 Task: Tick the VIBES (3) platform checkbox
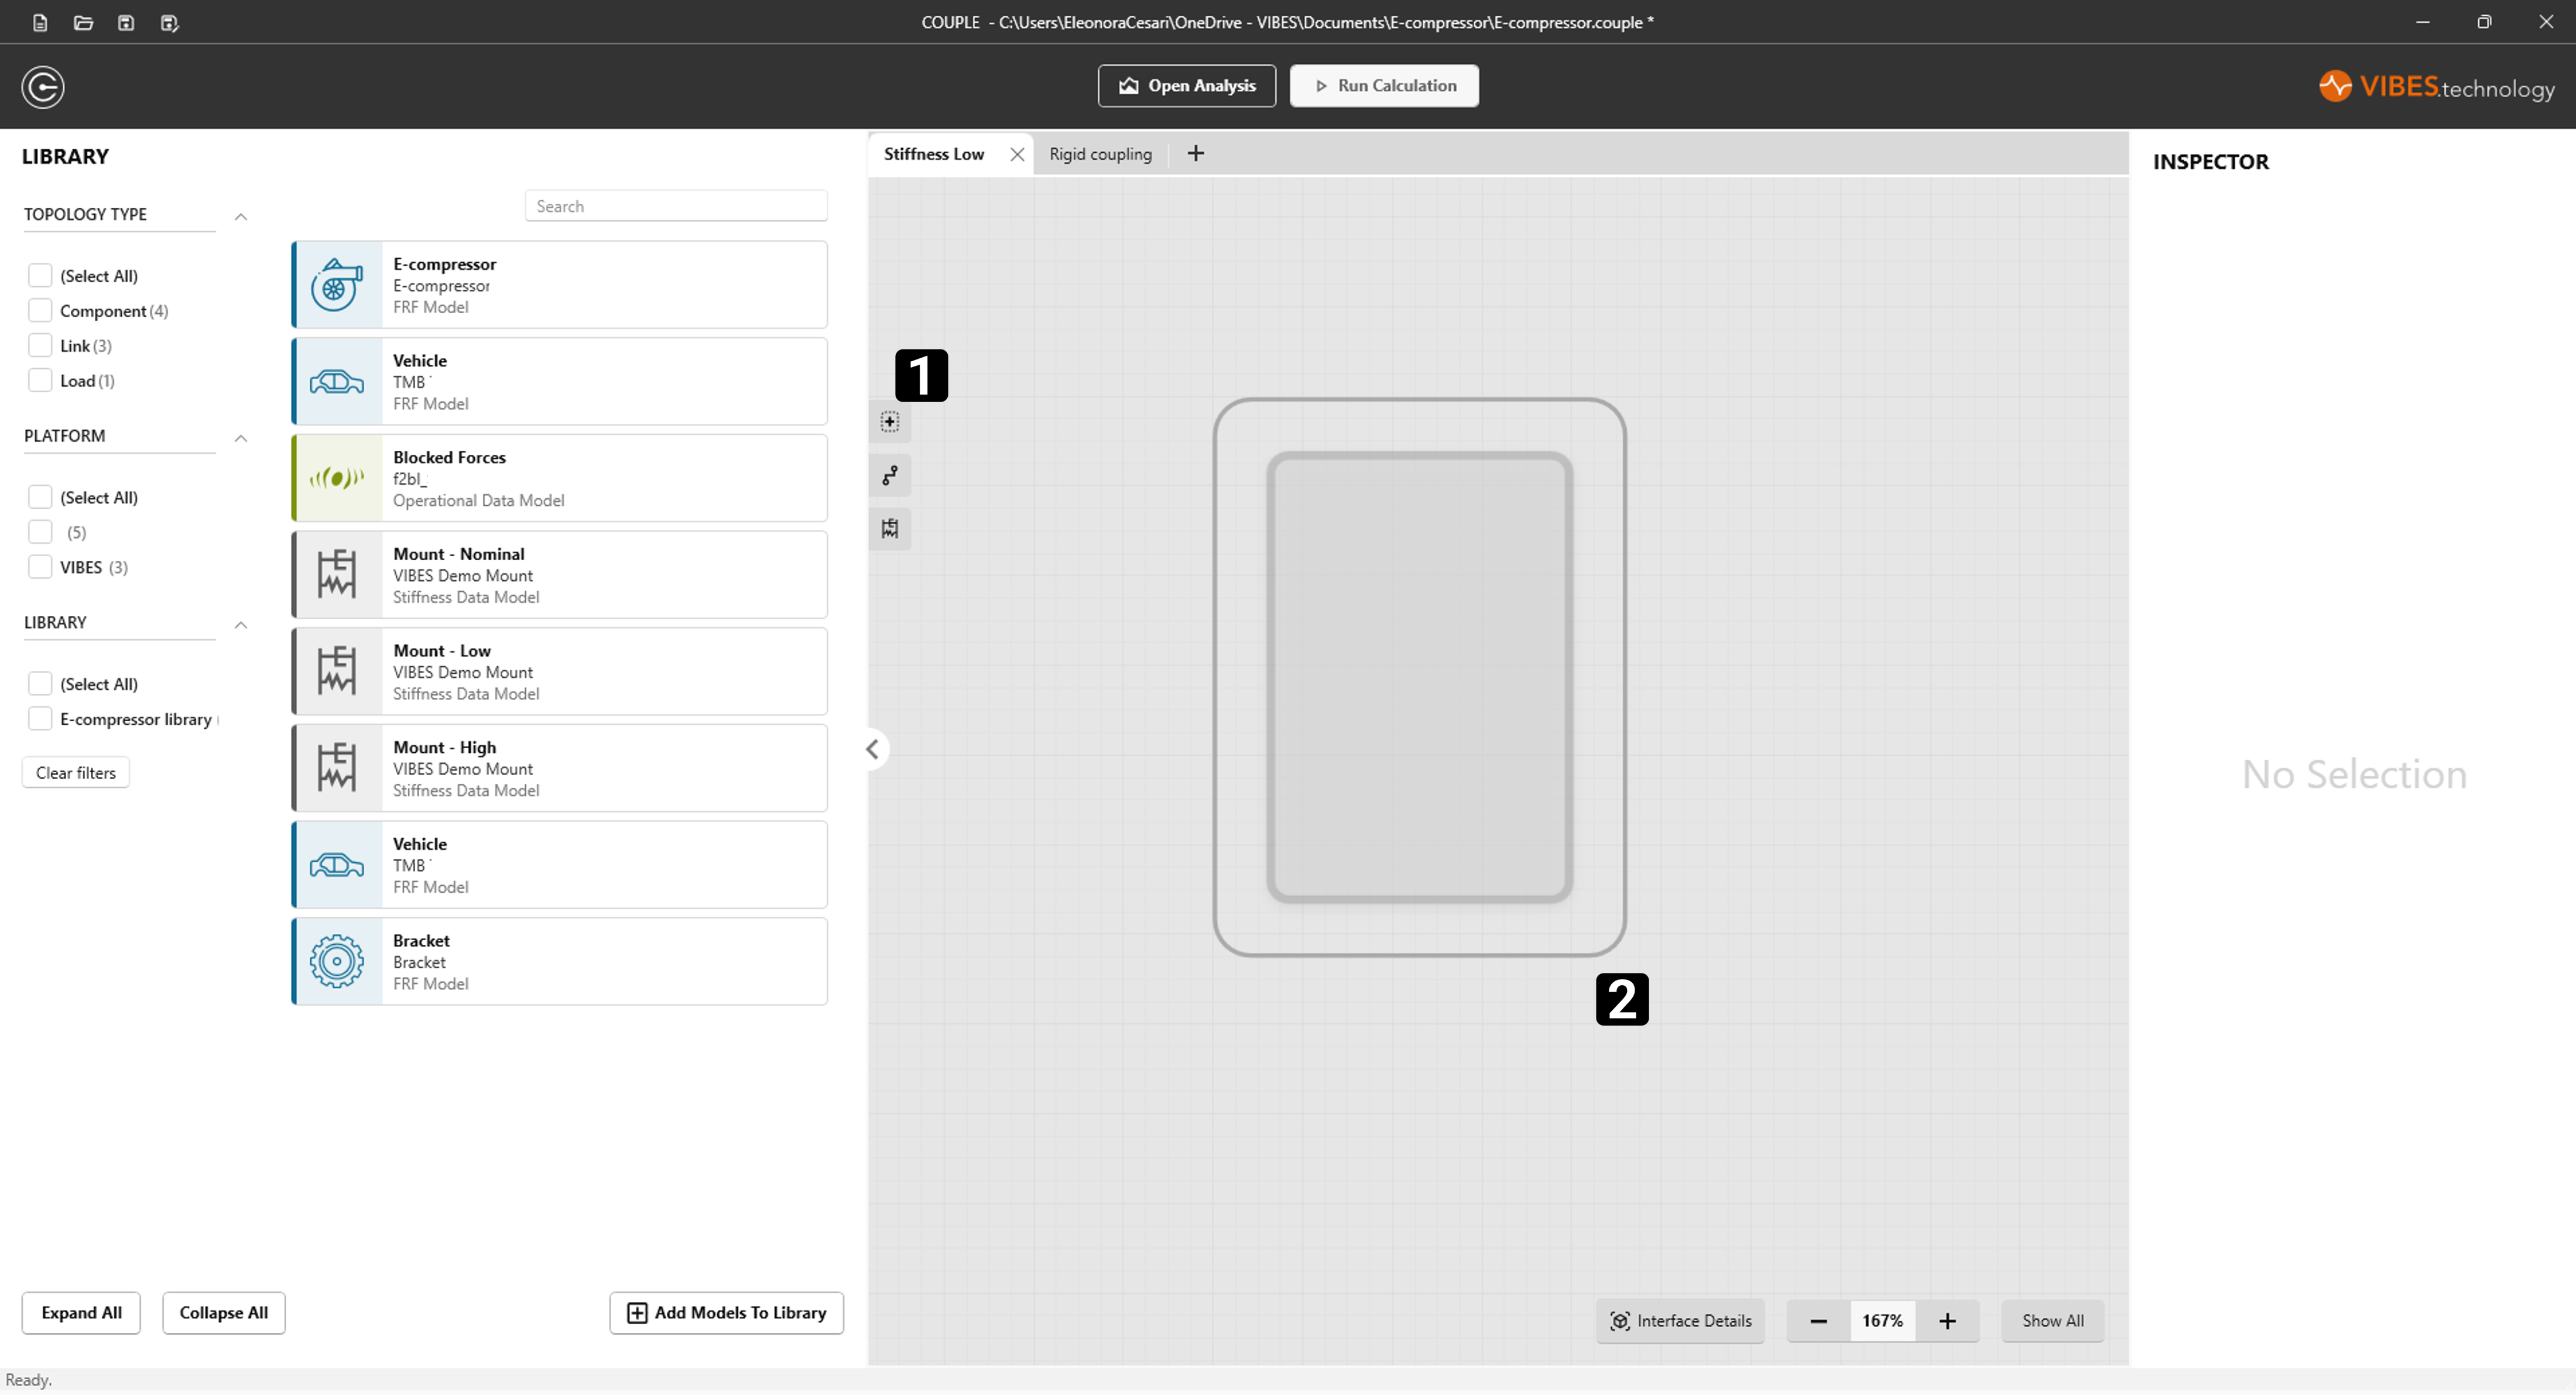click(x=40, y=567)
